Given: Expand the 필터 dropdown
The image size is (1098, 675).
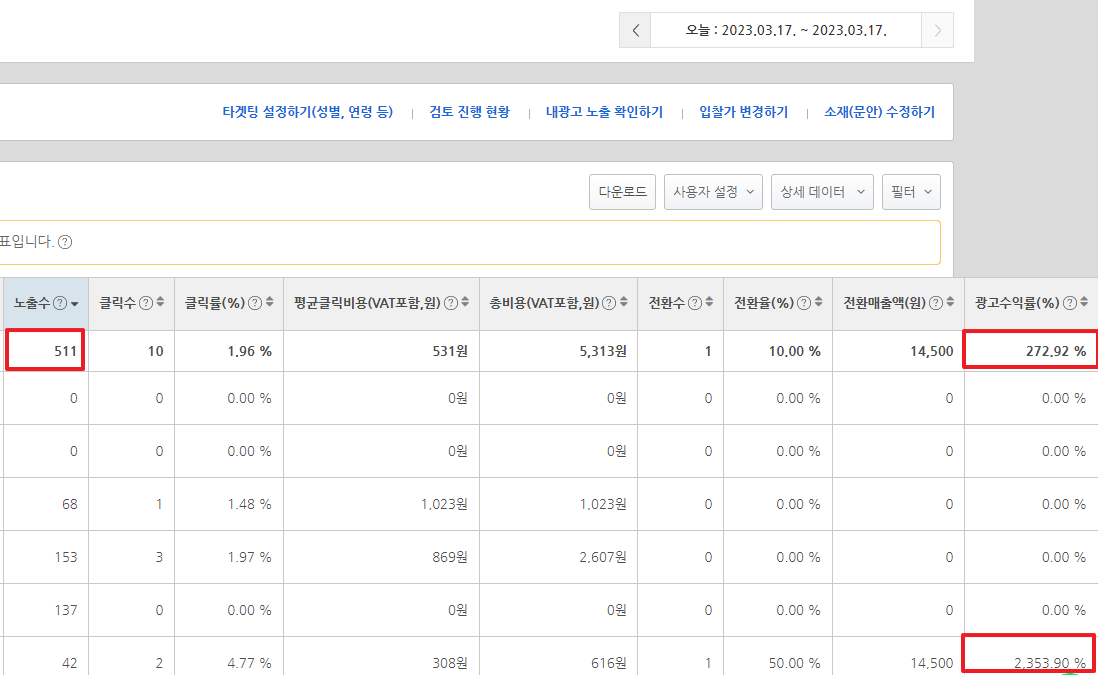Looking at the screenshot, I should pyautogui.click(x=911, y=192).
